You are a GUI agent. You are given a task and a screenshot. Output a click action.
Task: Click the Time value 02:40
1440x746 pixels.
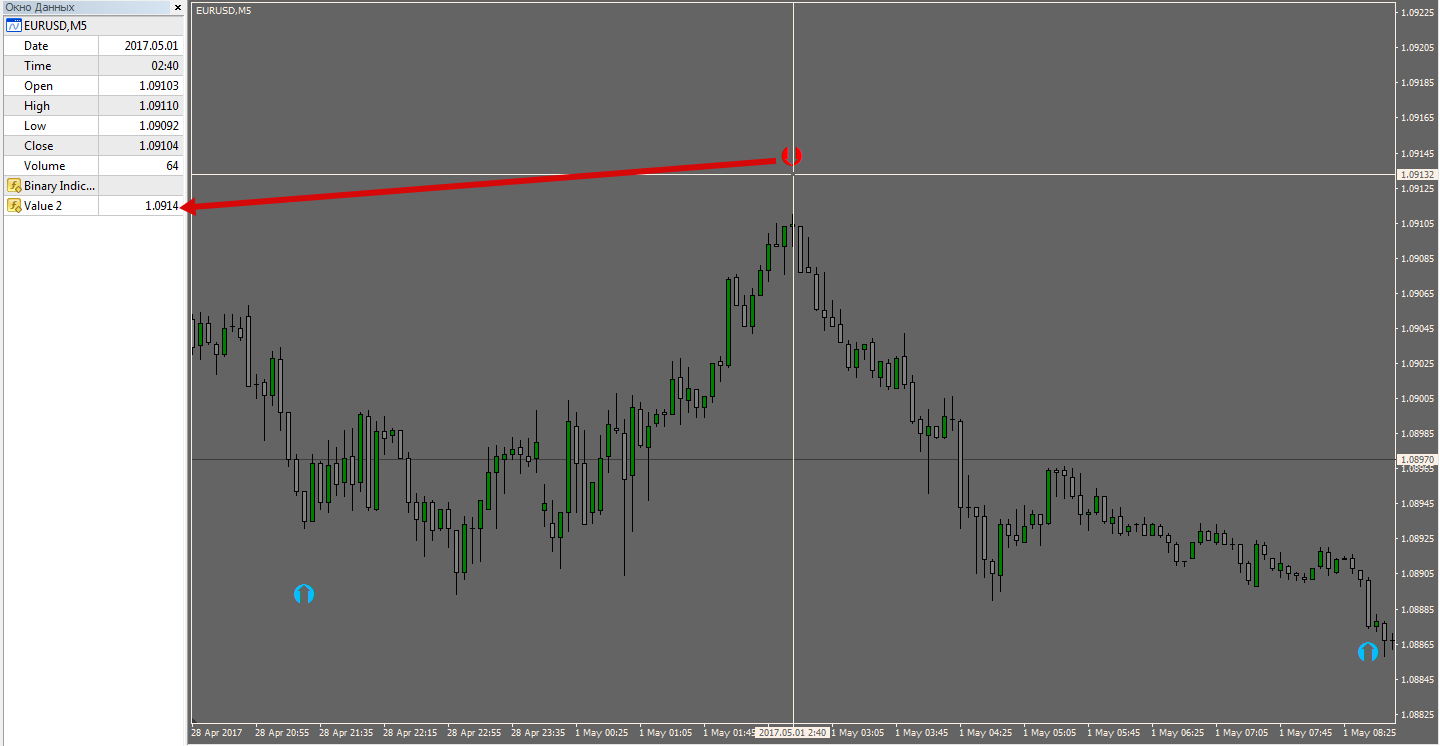pos(165,66)
